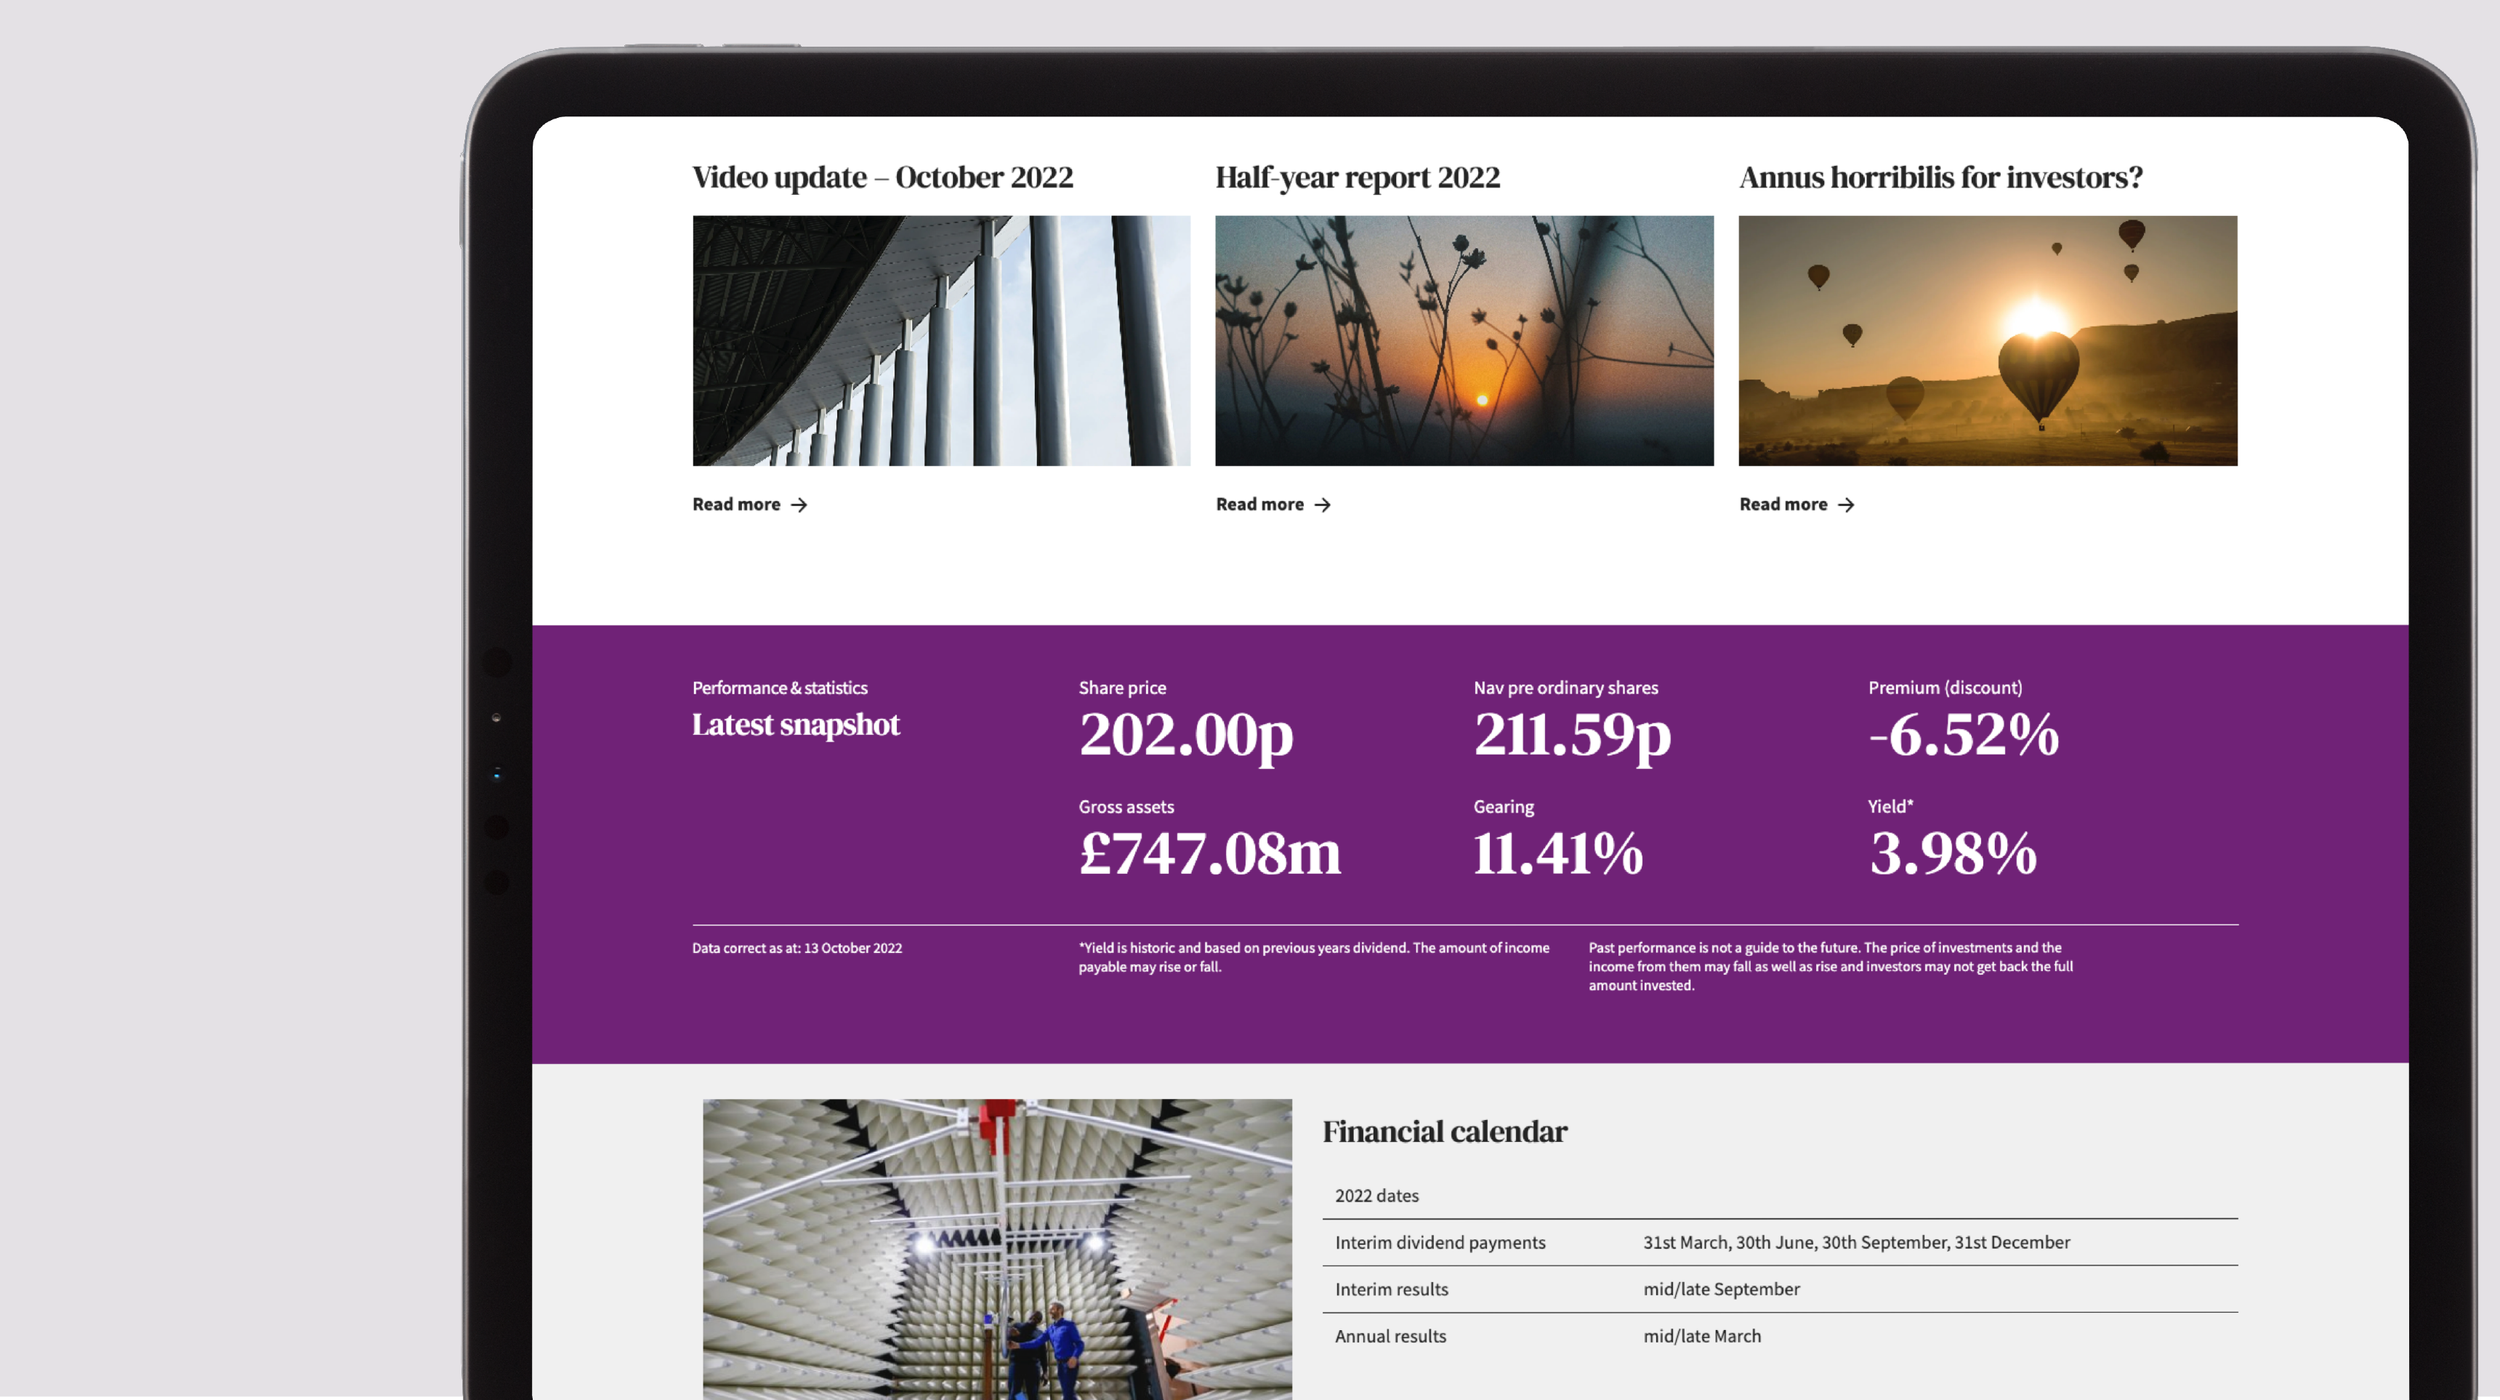The height and width of the screenshot is (1400, 2500).
Task: Click the Interim dividend payments row
Action: click(1779, 1242)
